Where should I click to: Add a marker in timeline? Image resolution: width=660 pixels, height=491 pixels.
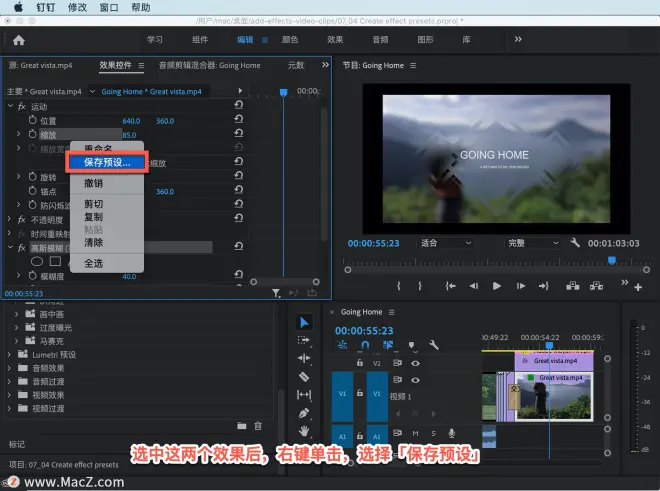tap(411, 346)
